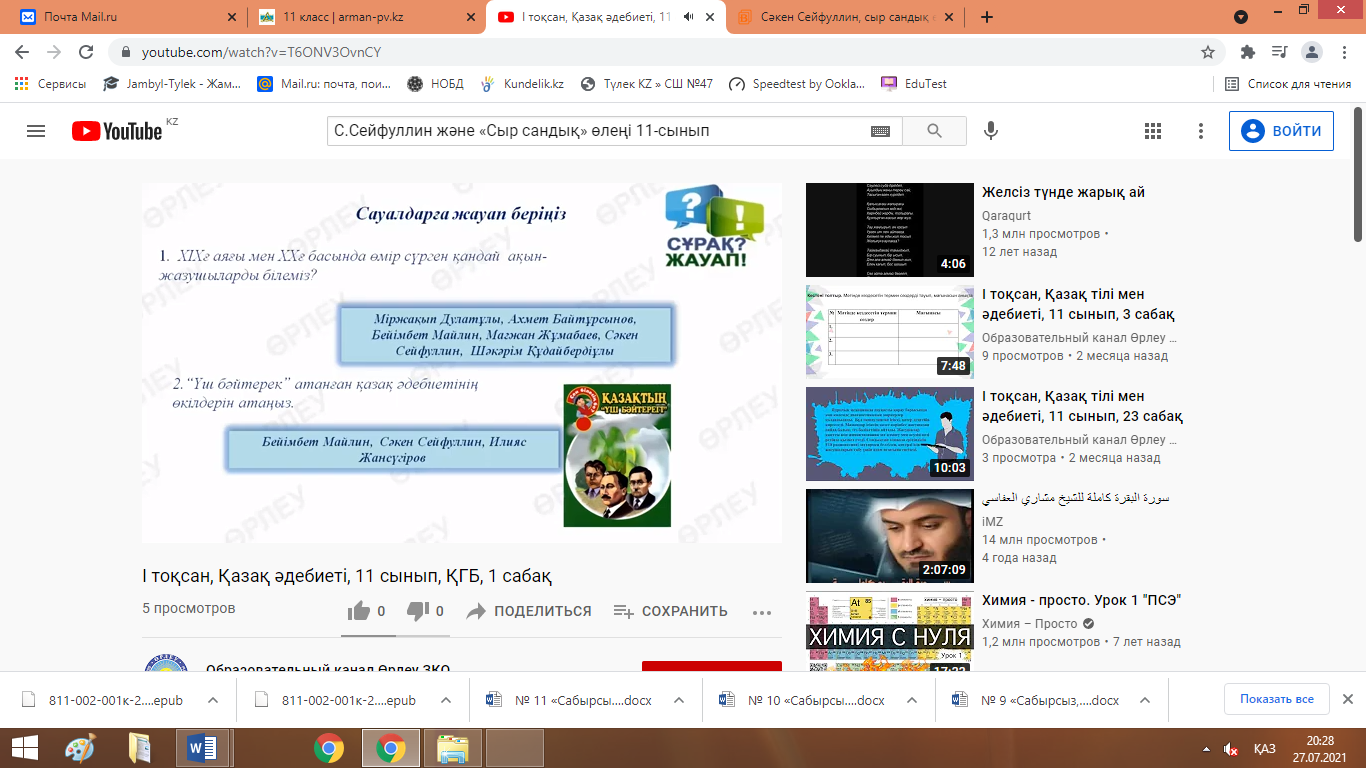Screen dimensions: 1366x768
Task: Open 3 сабақ video thumbnail
Action: 889,332
